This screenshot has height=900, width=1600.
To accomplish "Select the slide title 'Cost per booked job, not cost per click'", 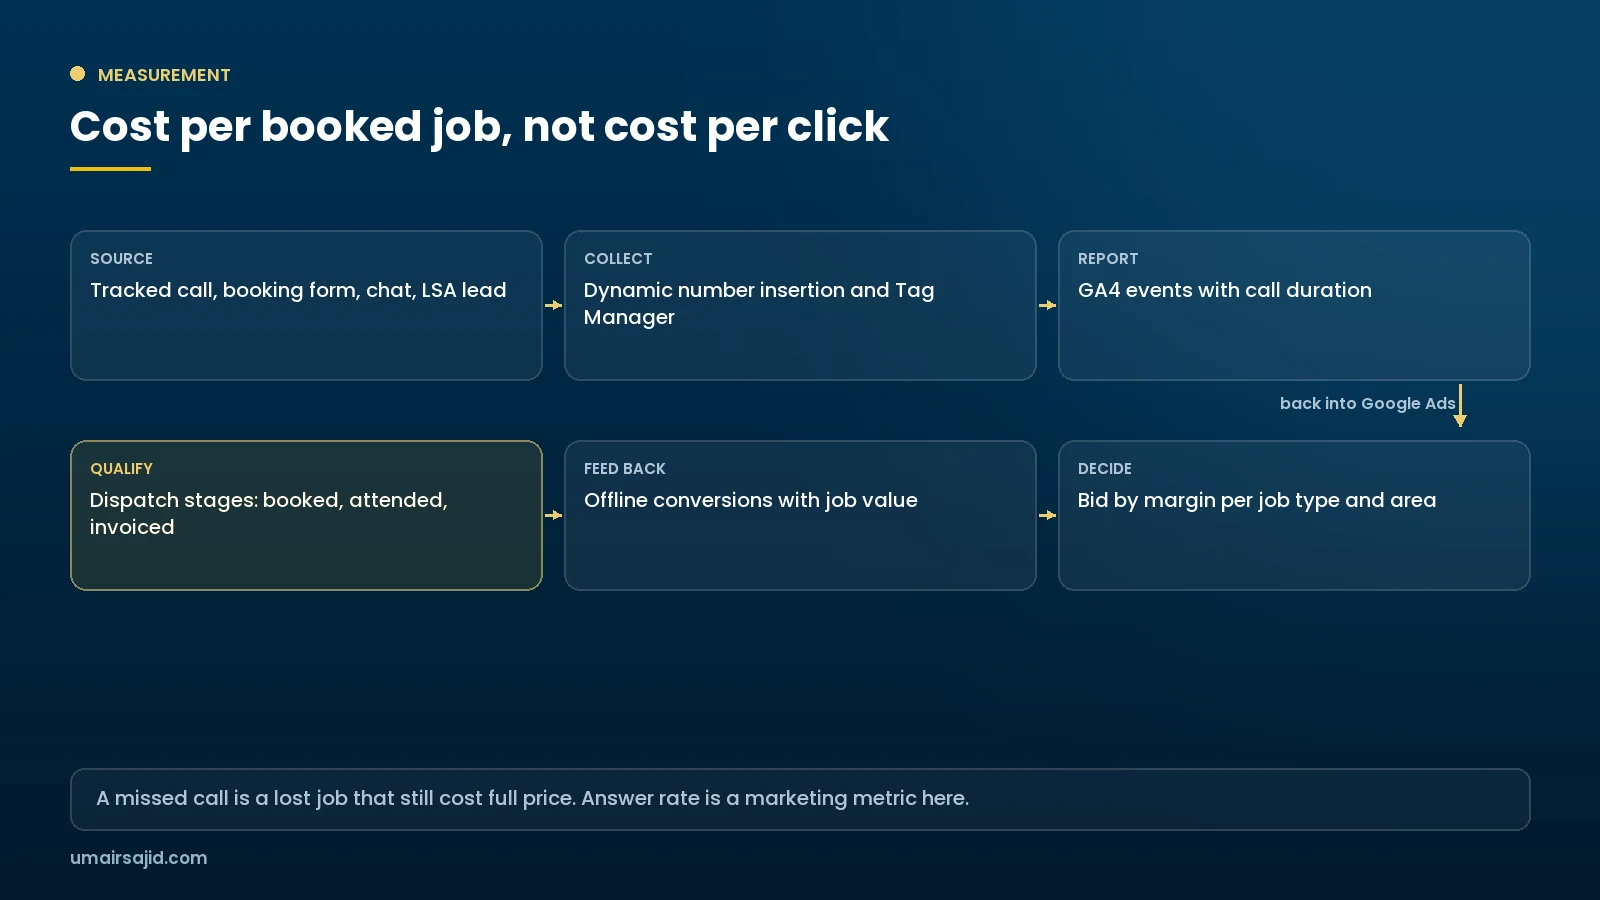I will click(x=479, y=127).
